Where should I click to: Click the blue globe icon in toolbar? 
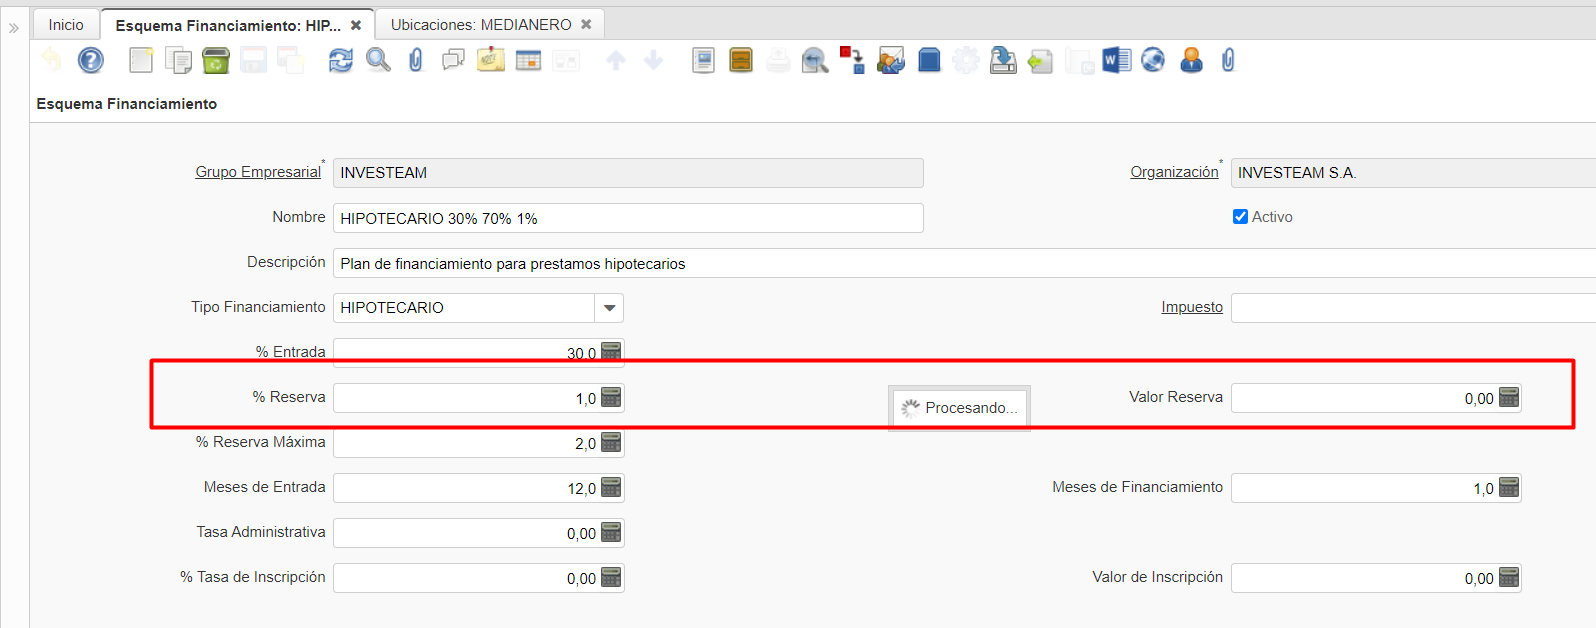[x=1153, y=61]
